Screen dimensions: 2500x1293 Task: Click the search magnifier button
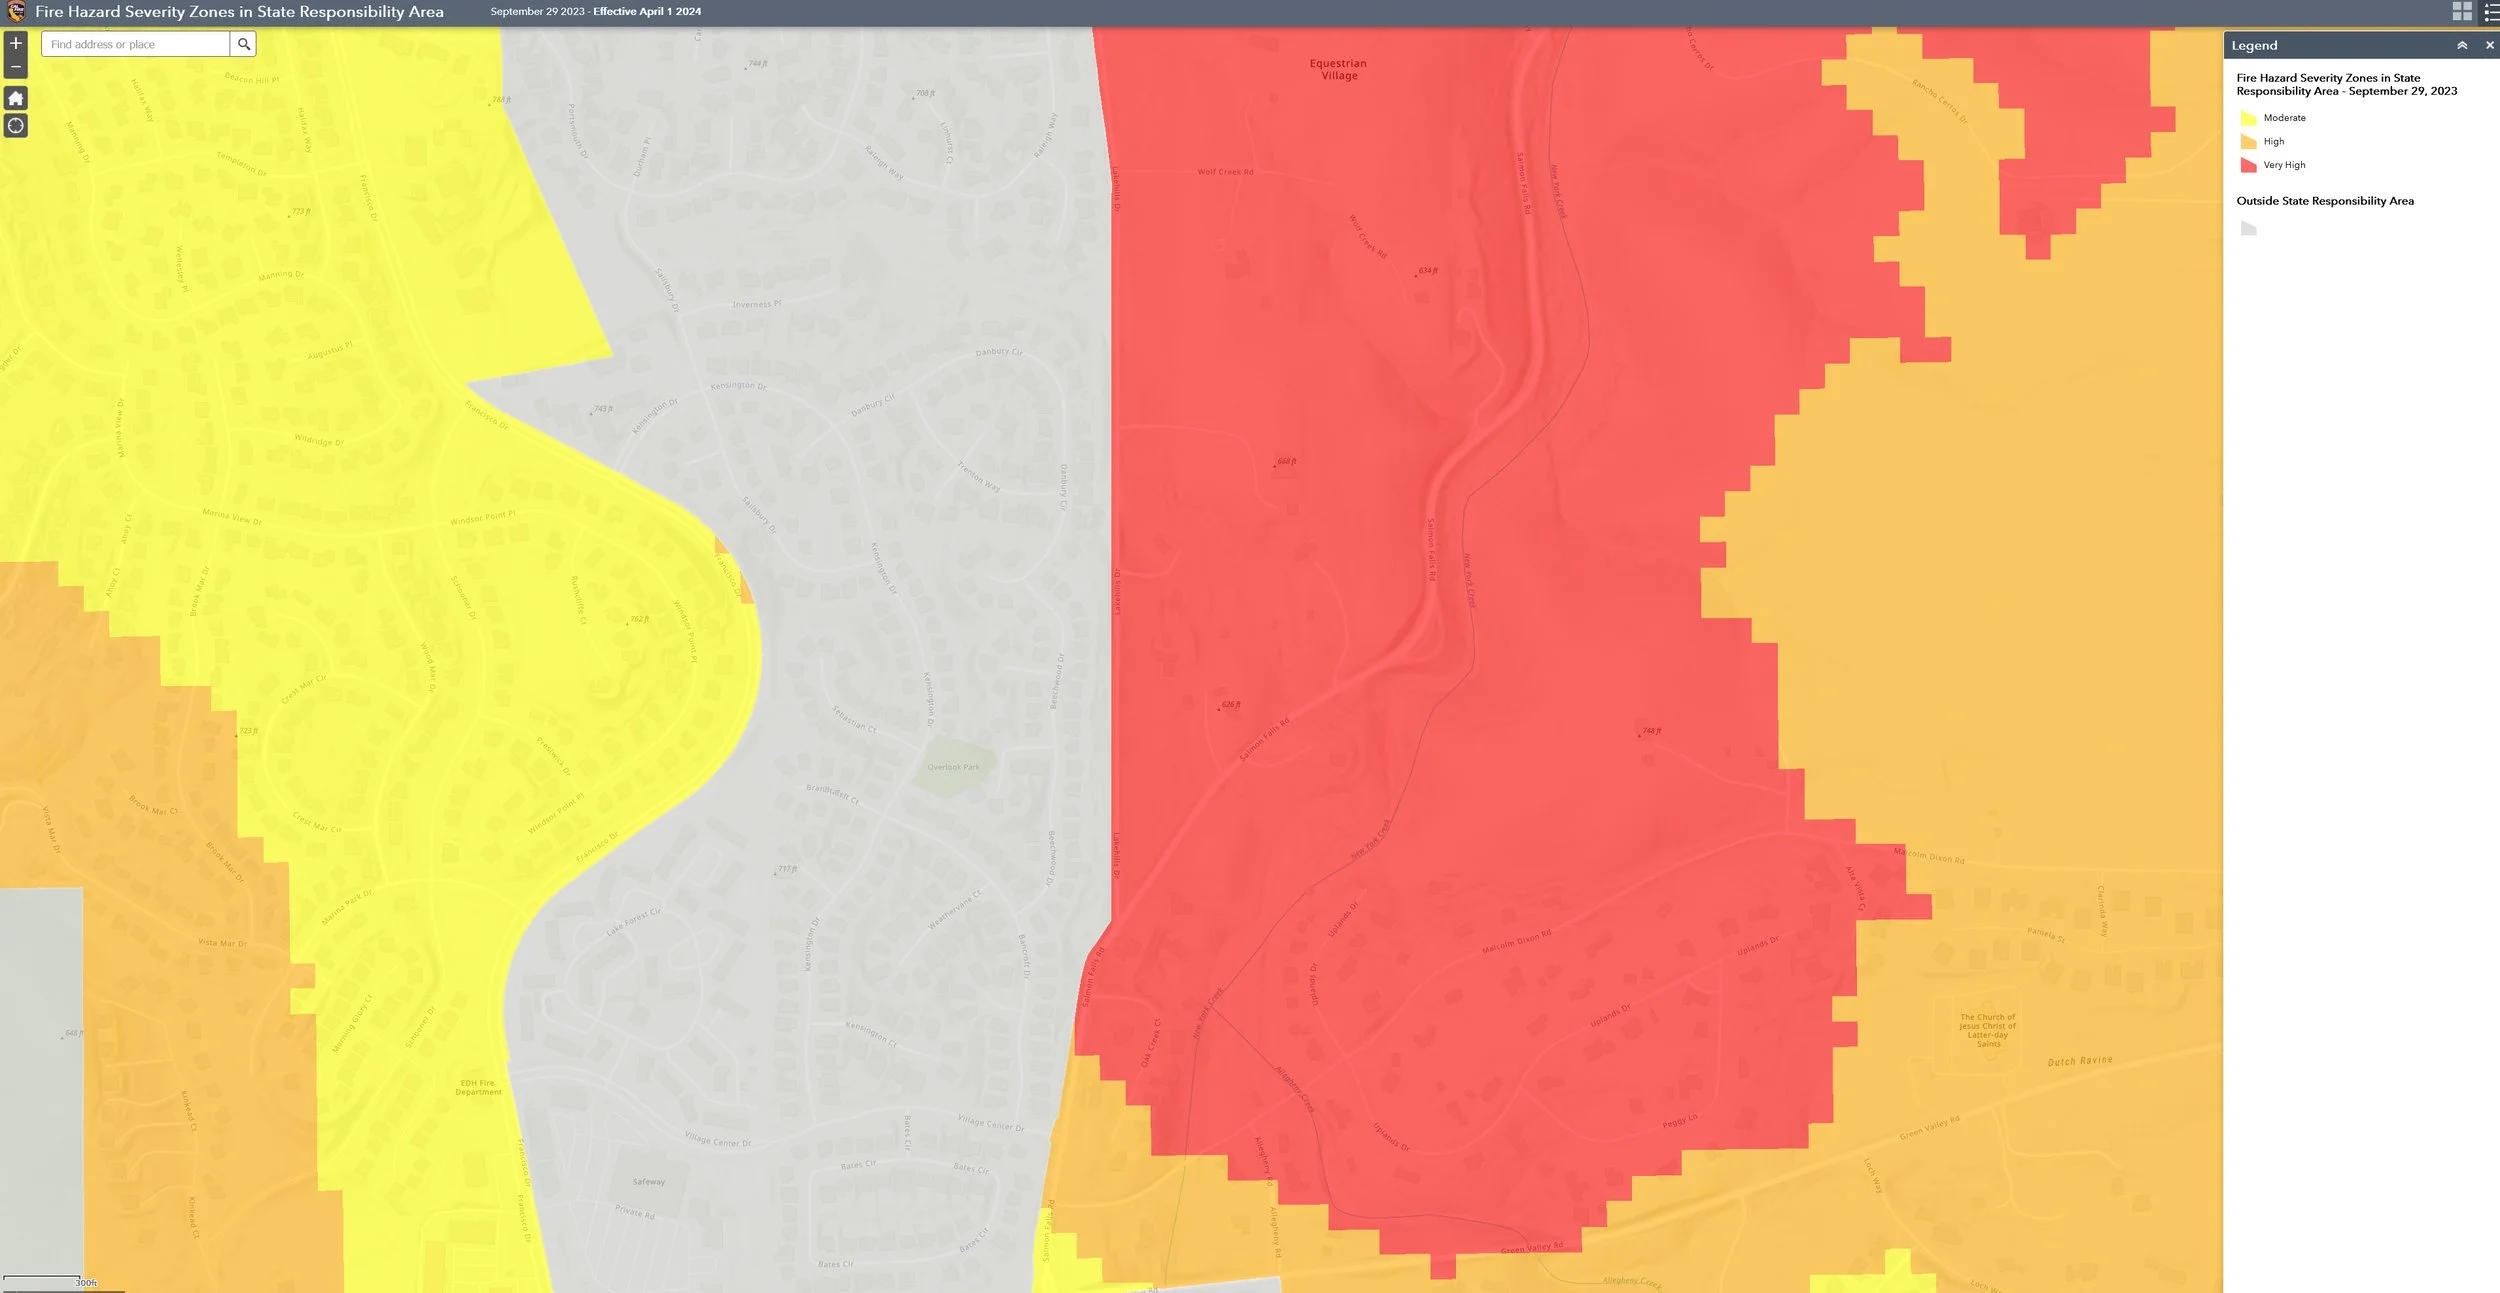pyautogui.click(x=243, y=44)
